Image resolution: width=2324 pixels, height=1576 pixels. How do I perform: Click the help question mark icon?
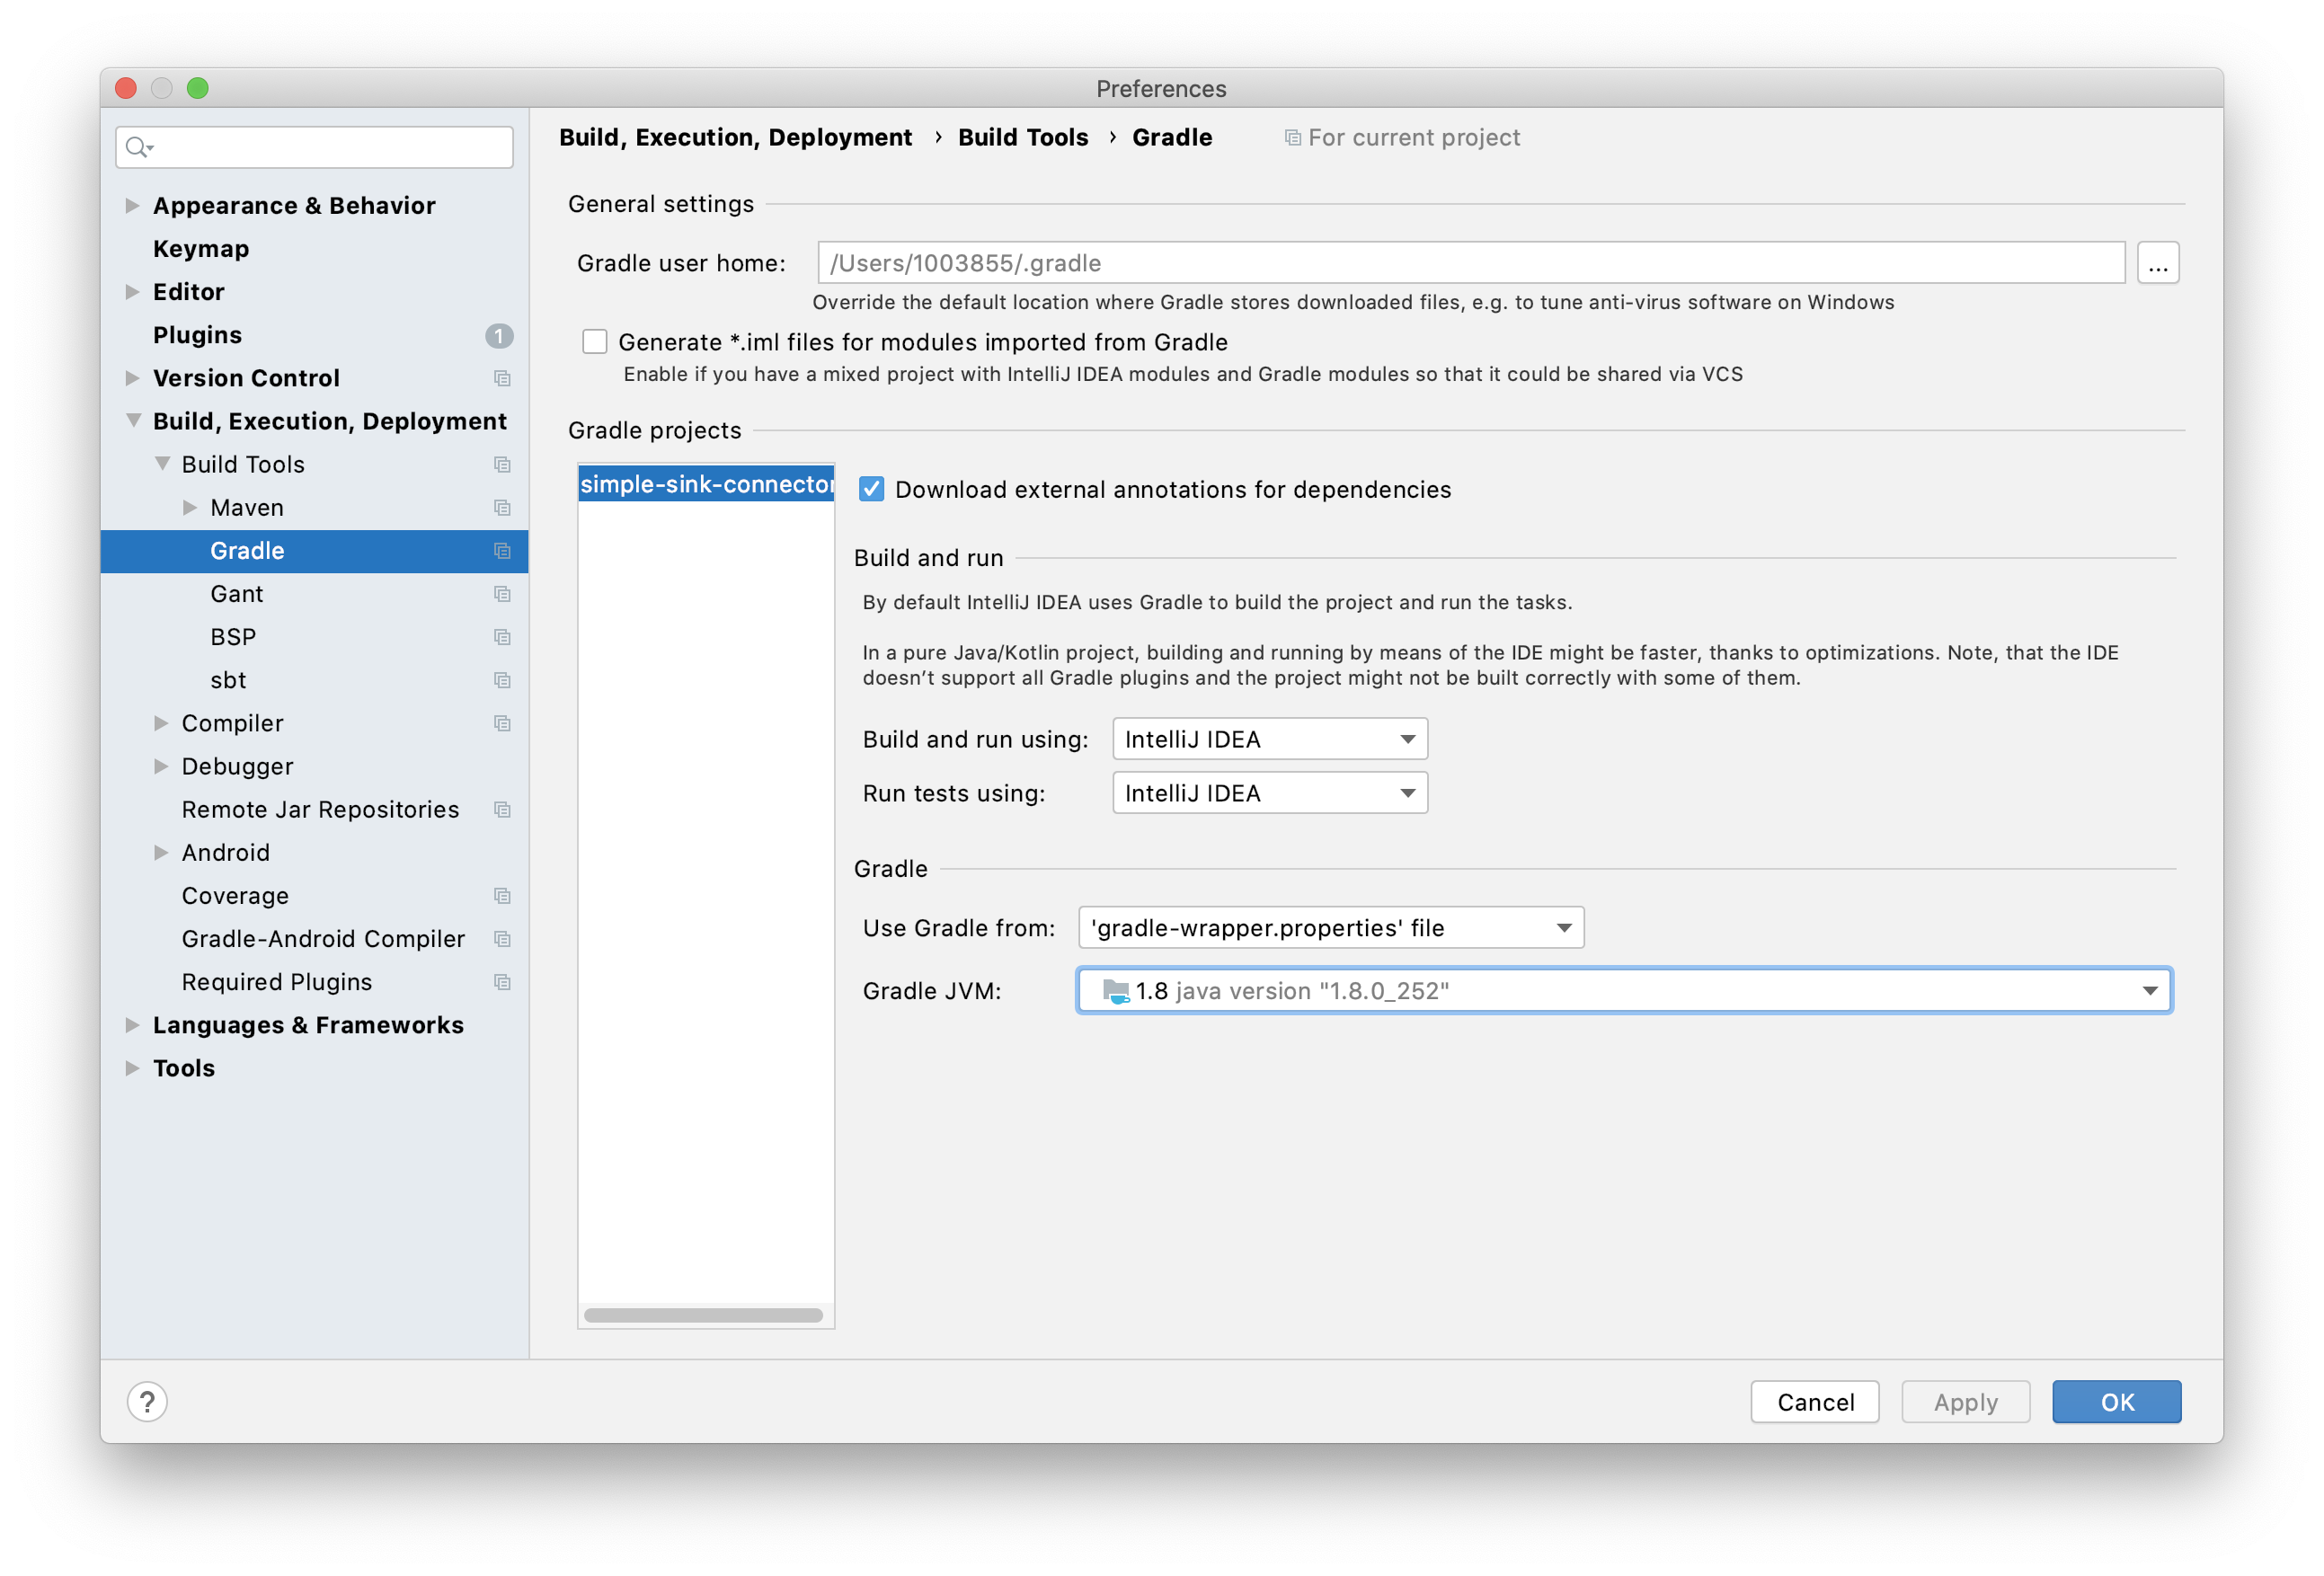[x=147, y=1401]
